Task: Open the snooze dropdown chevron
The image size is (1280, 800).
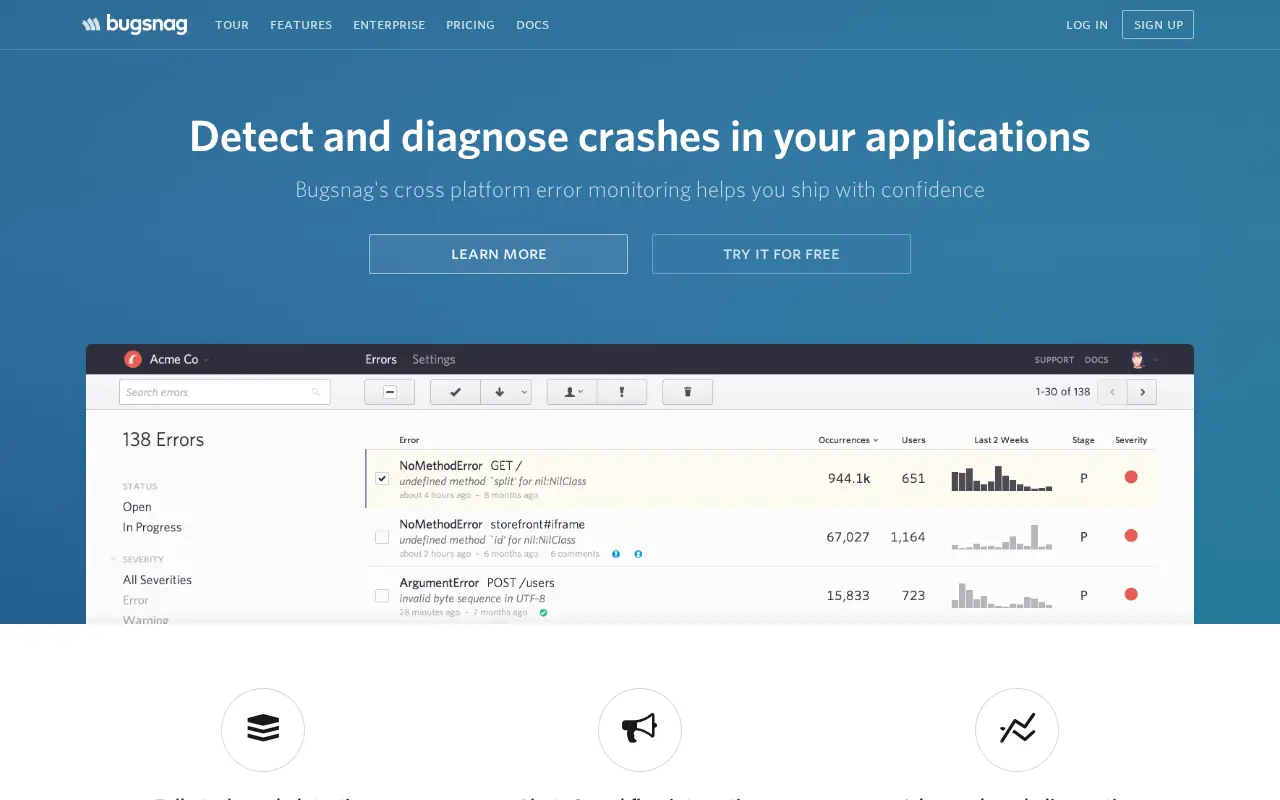Action: click(x=524, y=392)
